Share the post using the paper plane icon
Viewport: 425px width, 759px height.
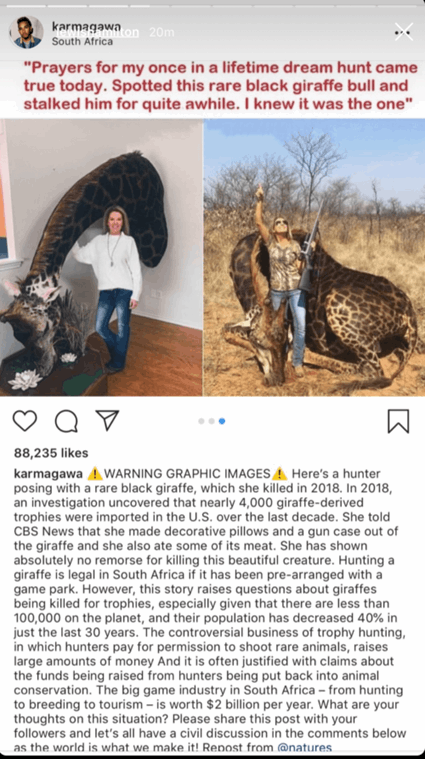tap(107, 420)
